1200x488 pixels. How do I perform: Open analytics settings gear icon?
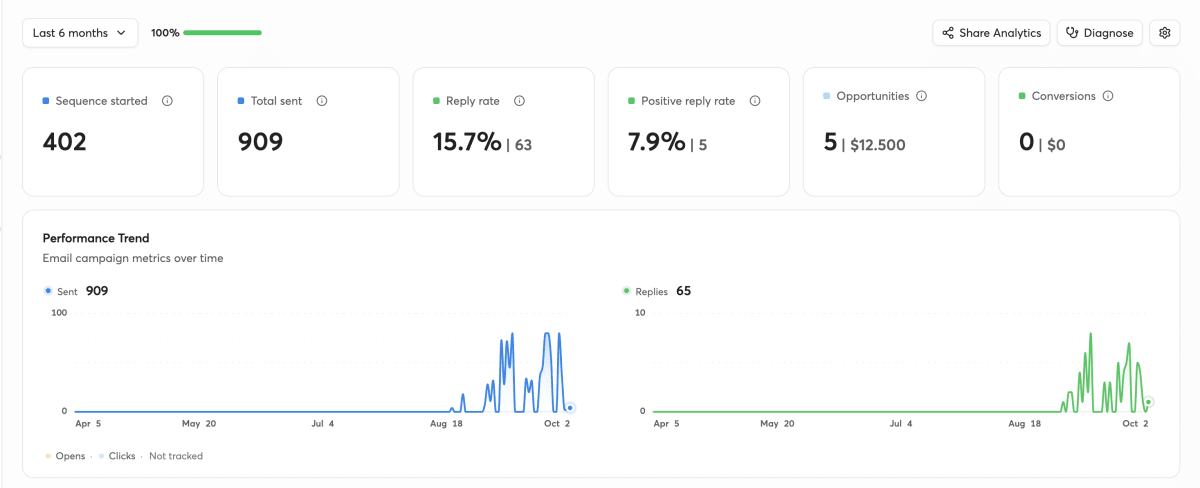click(1164, 33)
